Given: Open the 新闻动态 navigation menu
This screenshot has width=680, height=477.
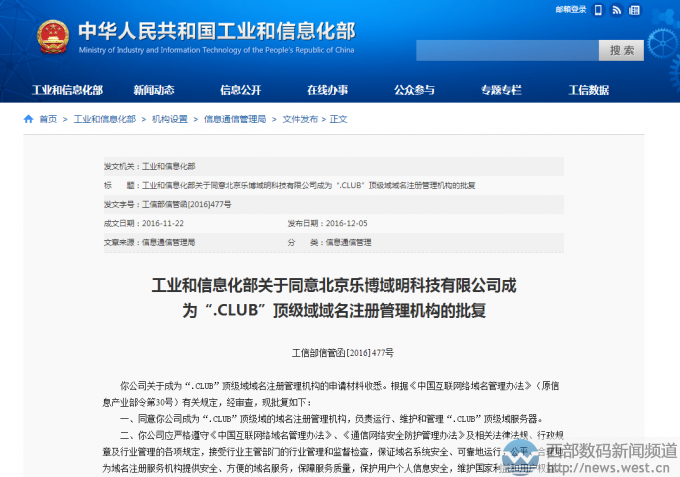Looking at the screenshot, I should (x=153, y=90).
